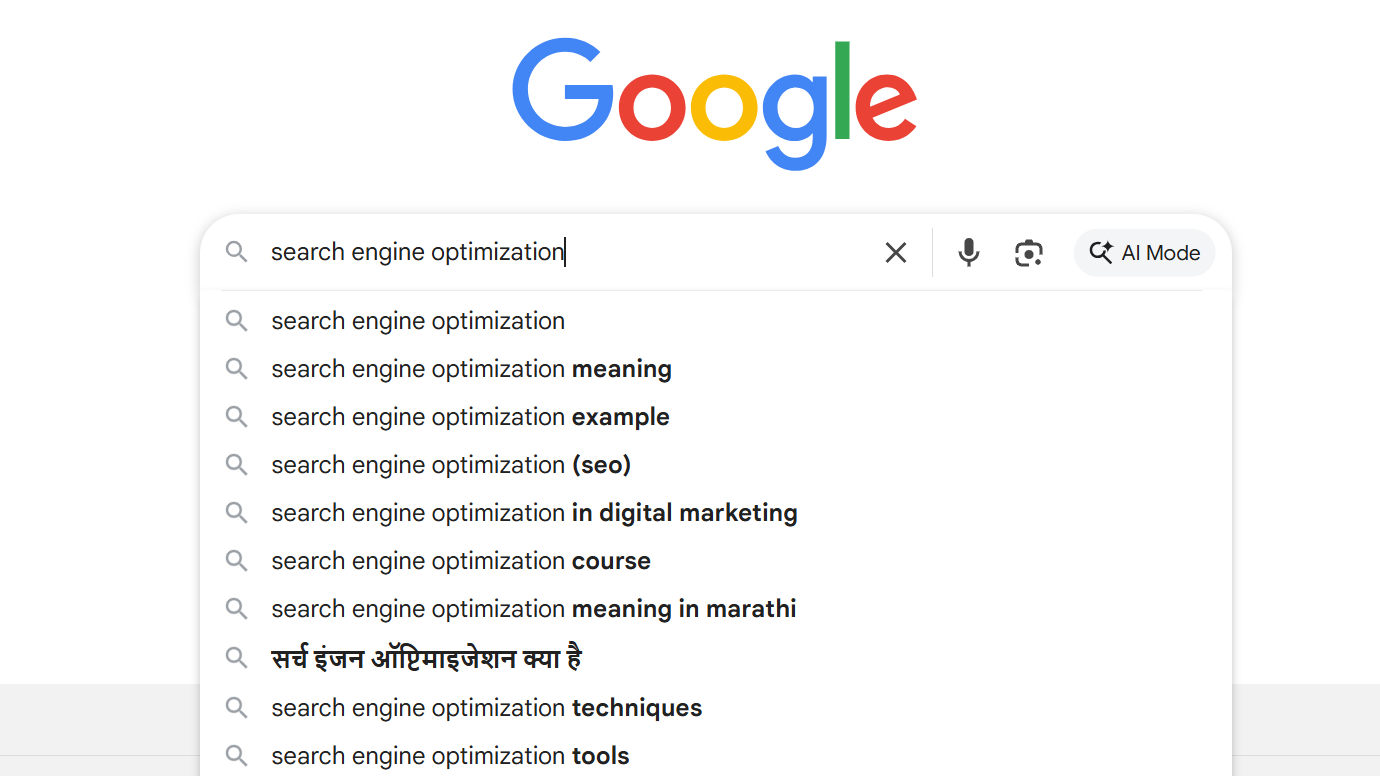Click the microphone voice search icon
The height and width of the screenshot is (776, 1380).
click(x=968, y=252)
